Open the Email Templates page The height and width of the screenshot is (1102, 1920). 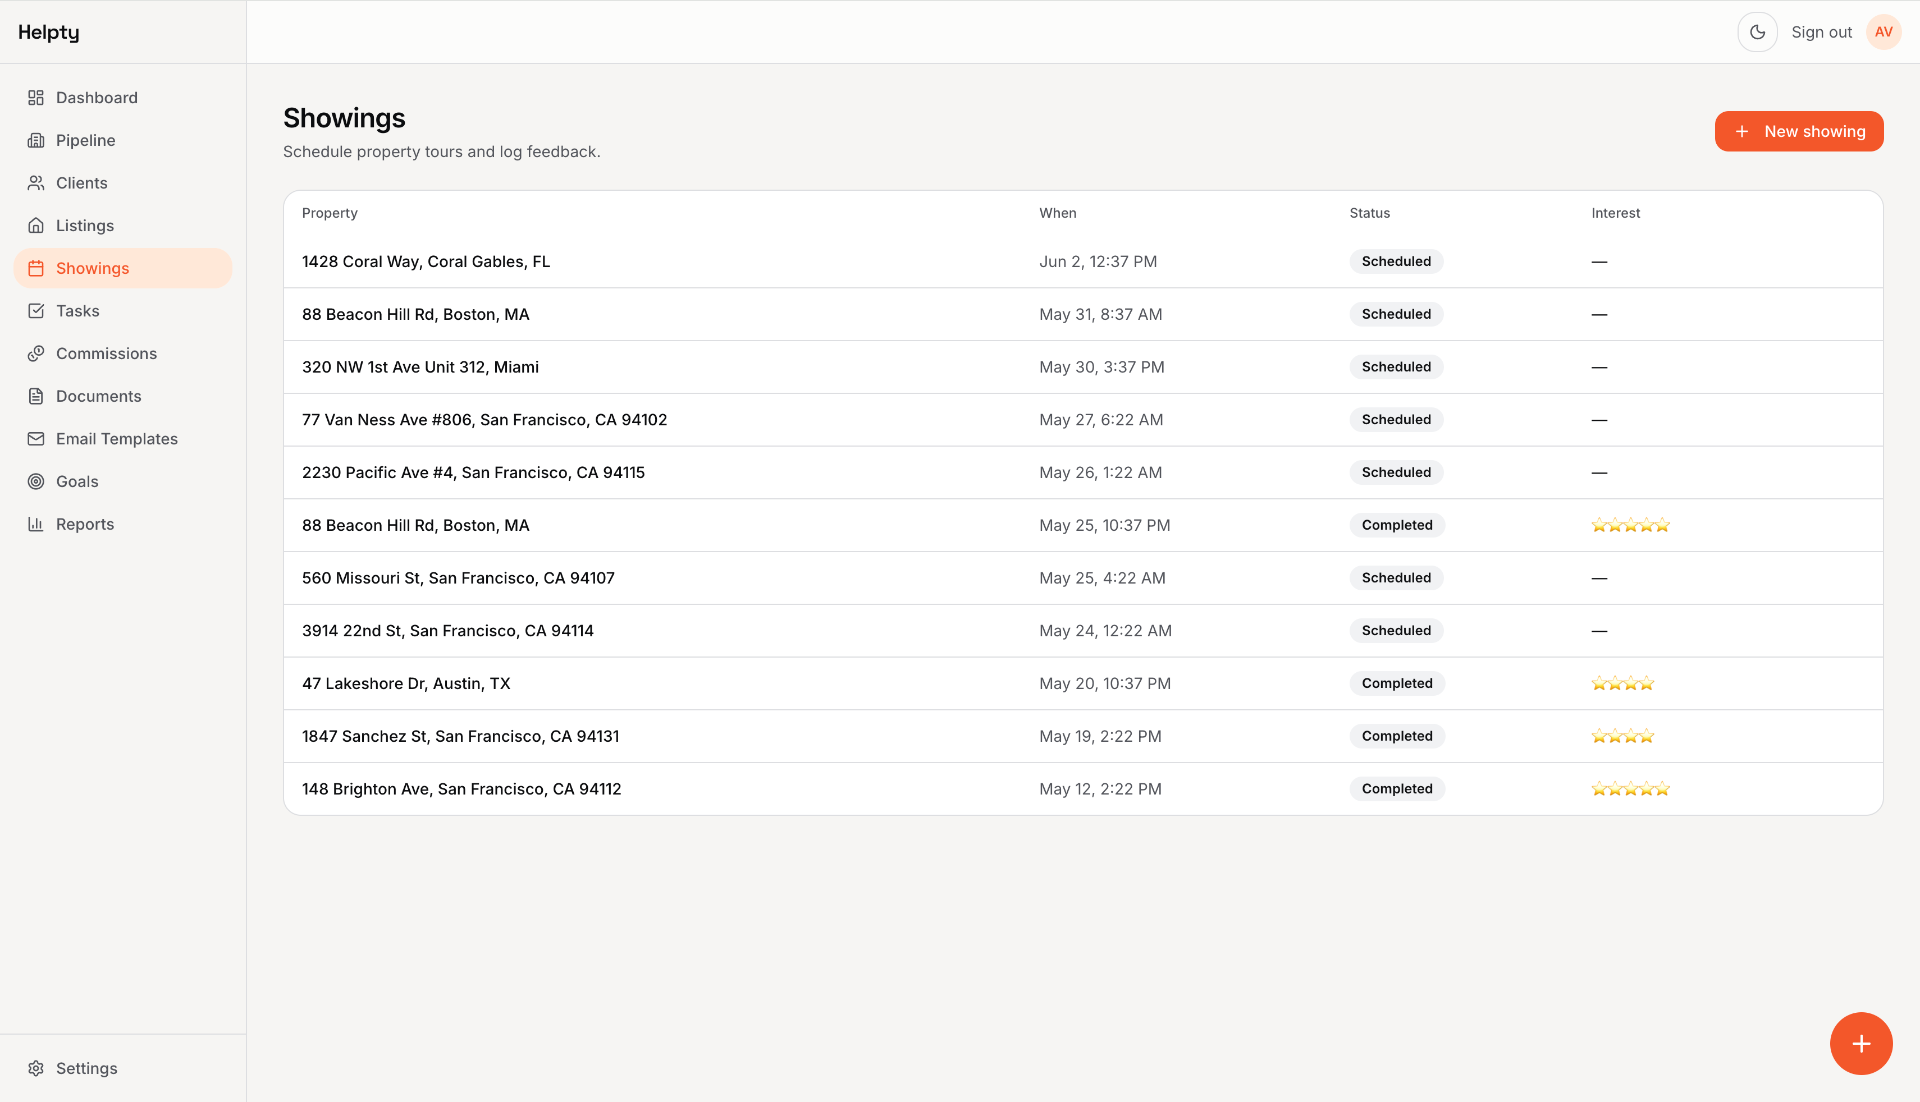(123, 439)
